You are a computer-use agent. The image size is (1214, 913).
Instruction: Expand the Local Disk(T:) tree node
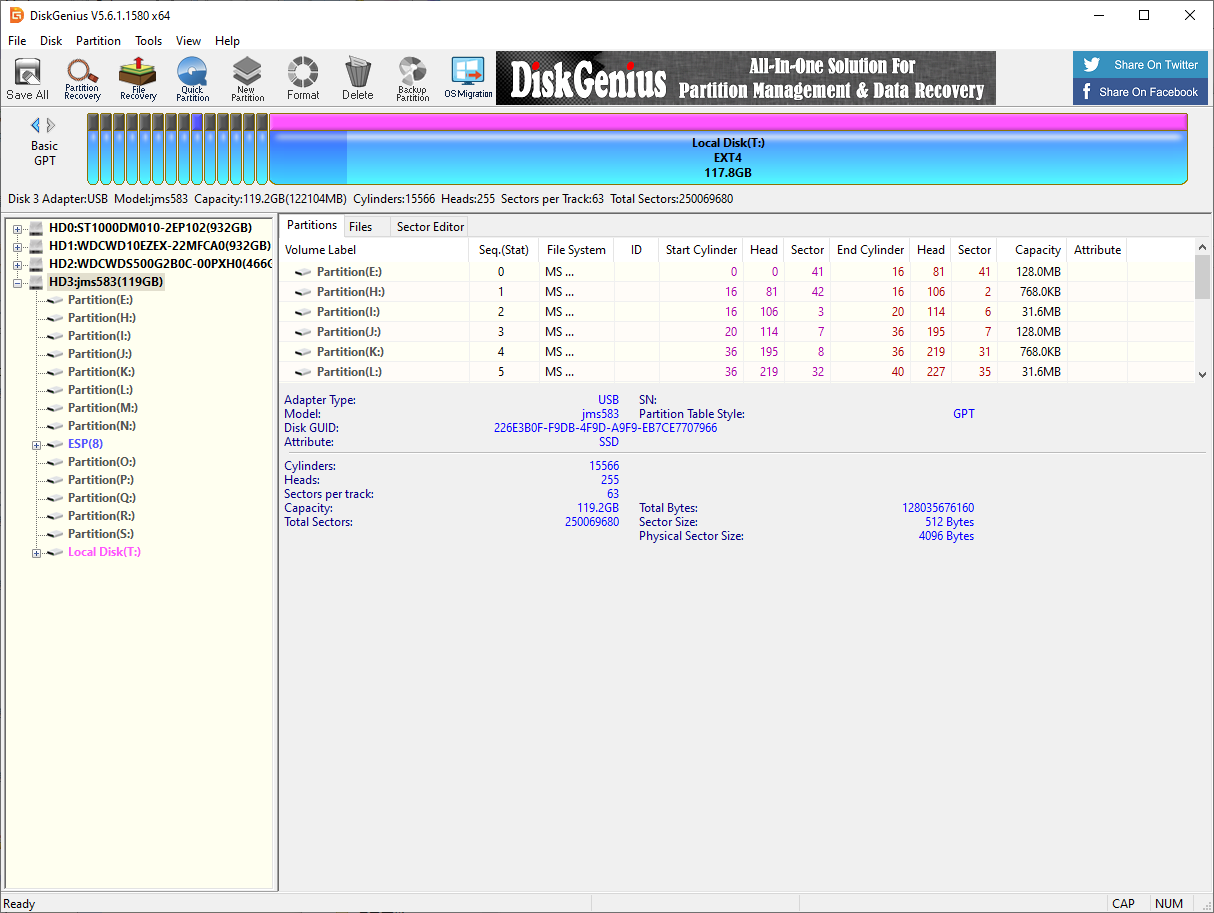click(x=37, y=553)
